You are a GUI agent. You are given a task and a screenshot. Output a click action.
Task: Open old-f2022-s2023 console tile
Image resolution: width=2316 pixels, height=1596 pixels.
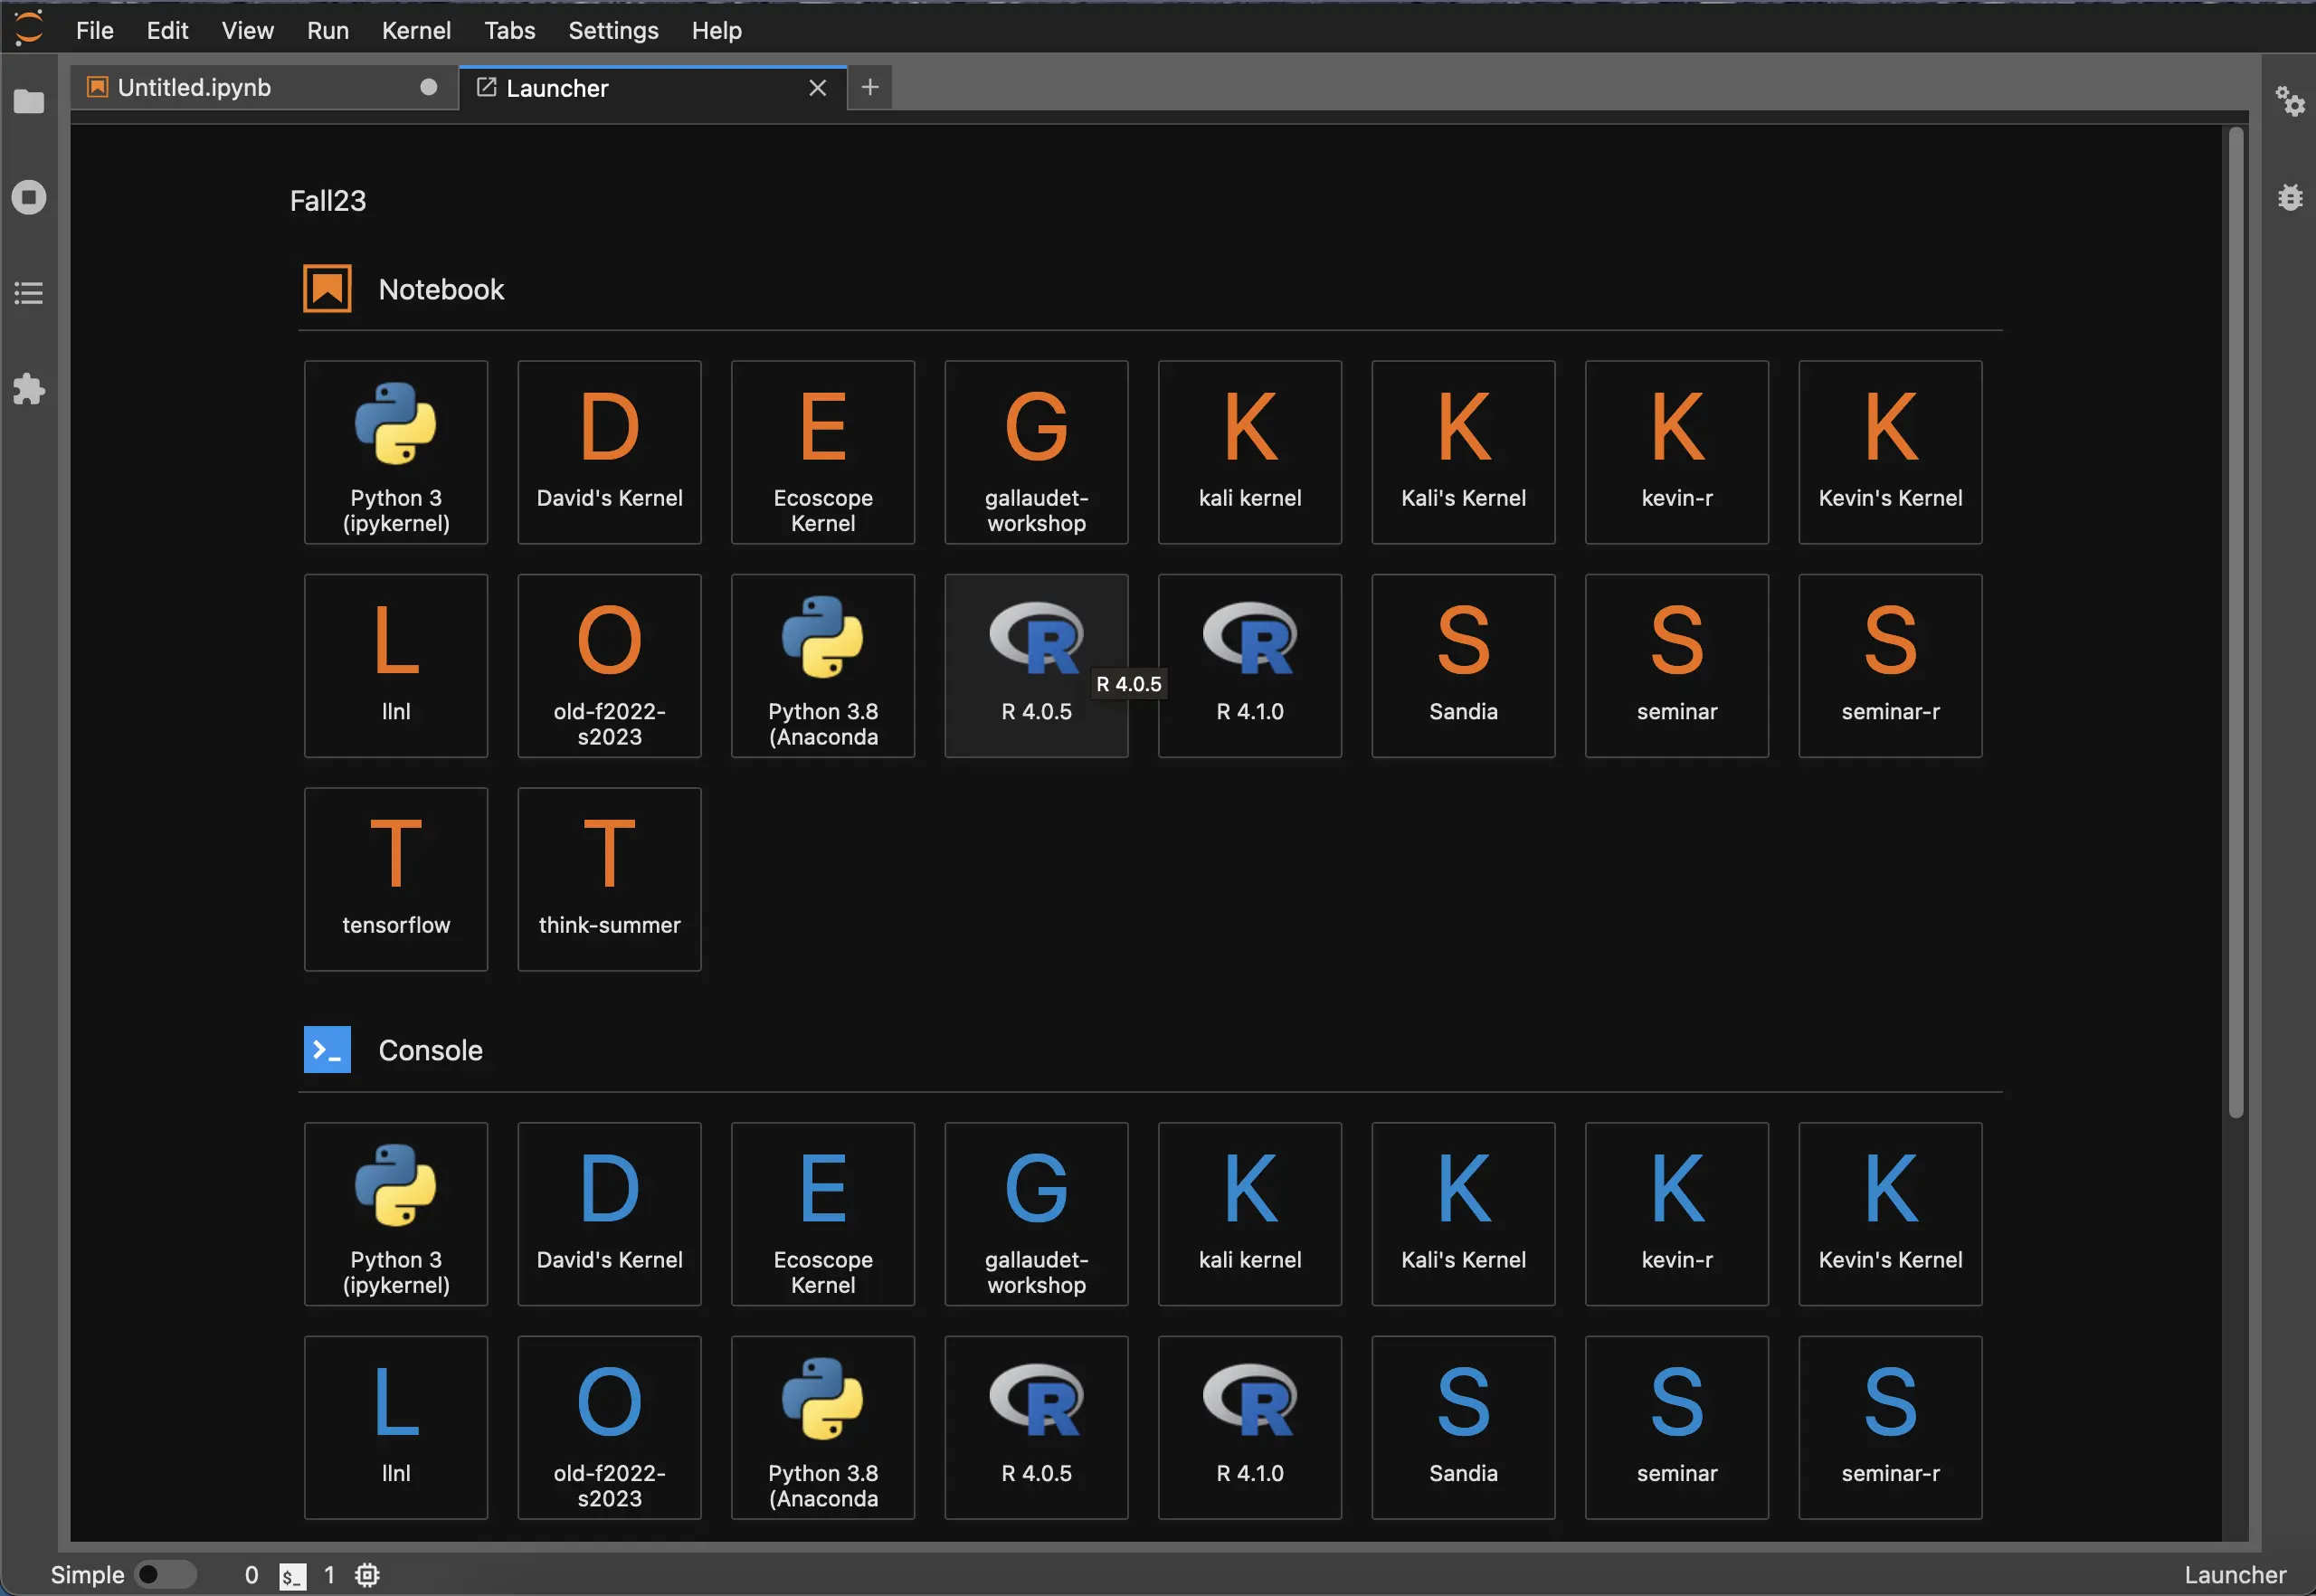(x=609, y=1428)
